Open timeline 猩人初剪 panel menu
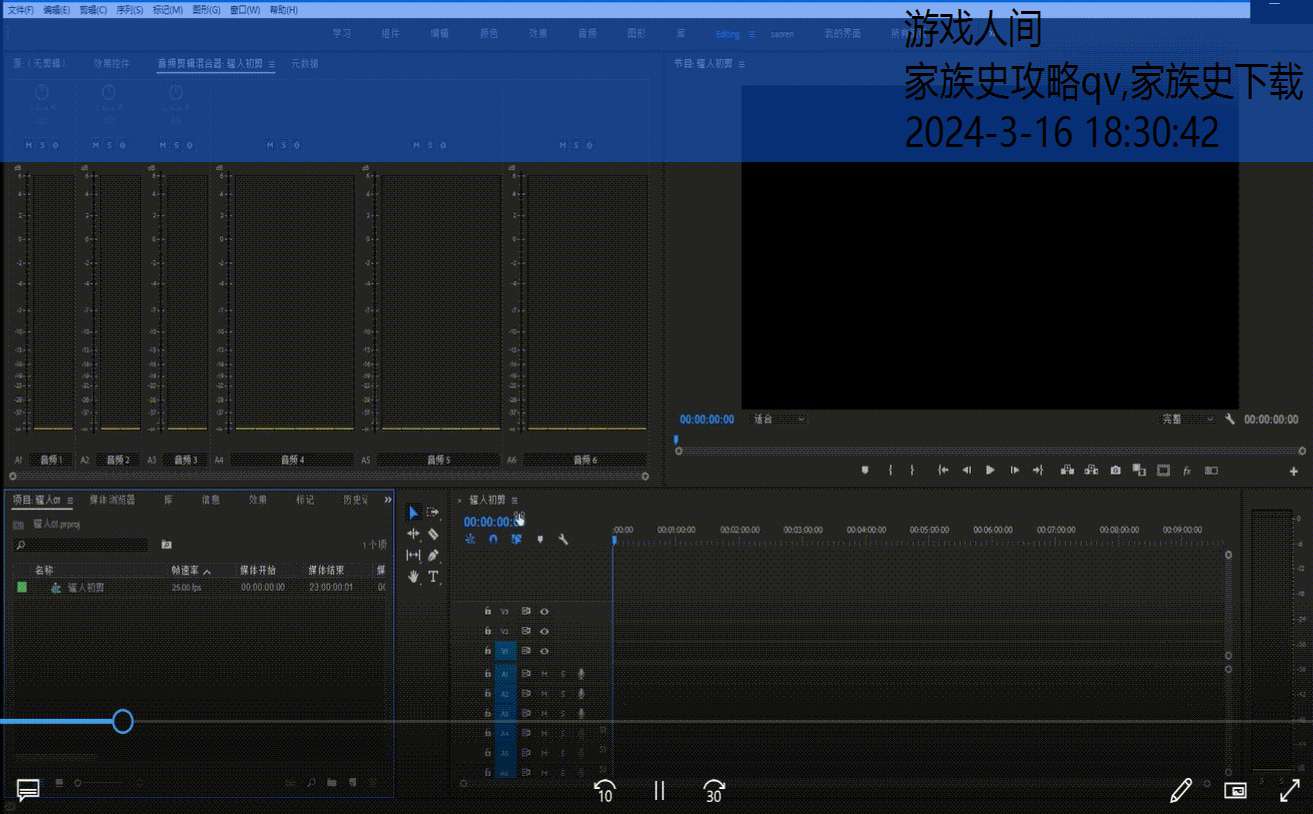Screen dimensions: 1313x814 coord(515,499)
